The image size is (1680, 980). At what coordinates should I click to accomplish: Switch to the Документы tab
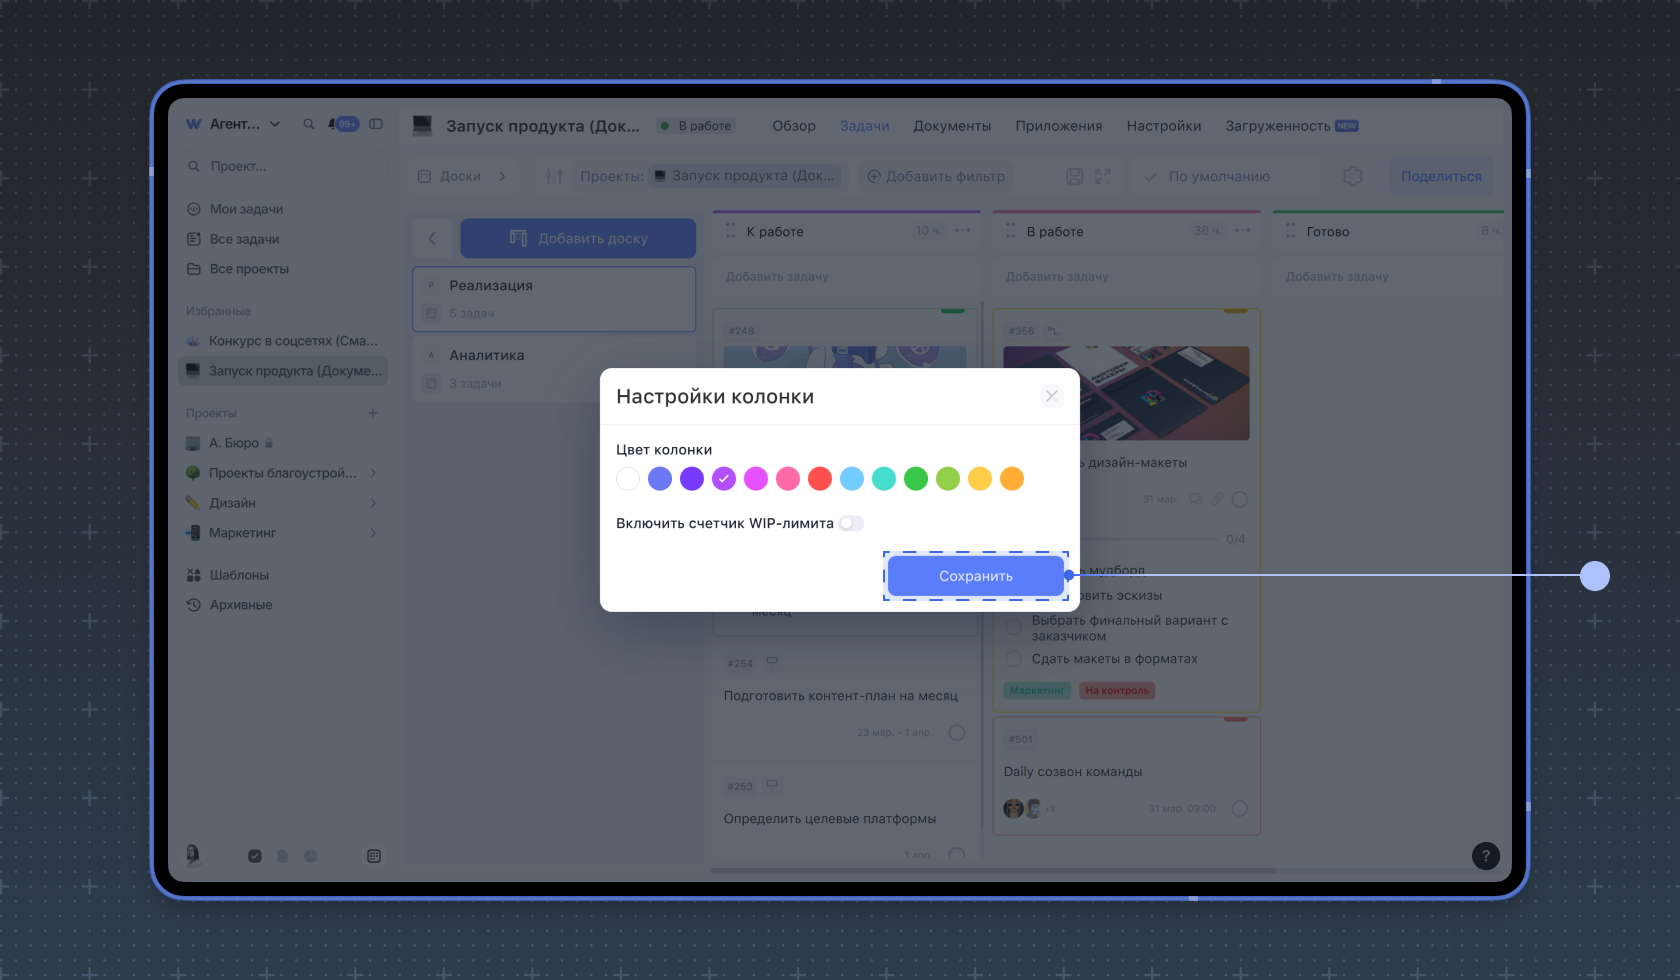point(951,126)
